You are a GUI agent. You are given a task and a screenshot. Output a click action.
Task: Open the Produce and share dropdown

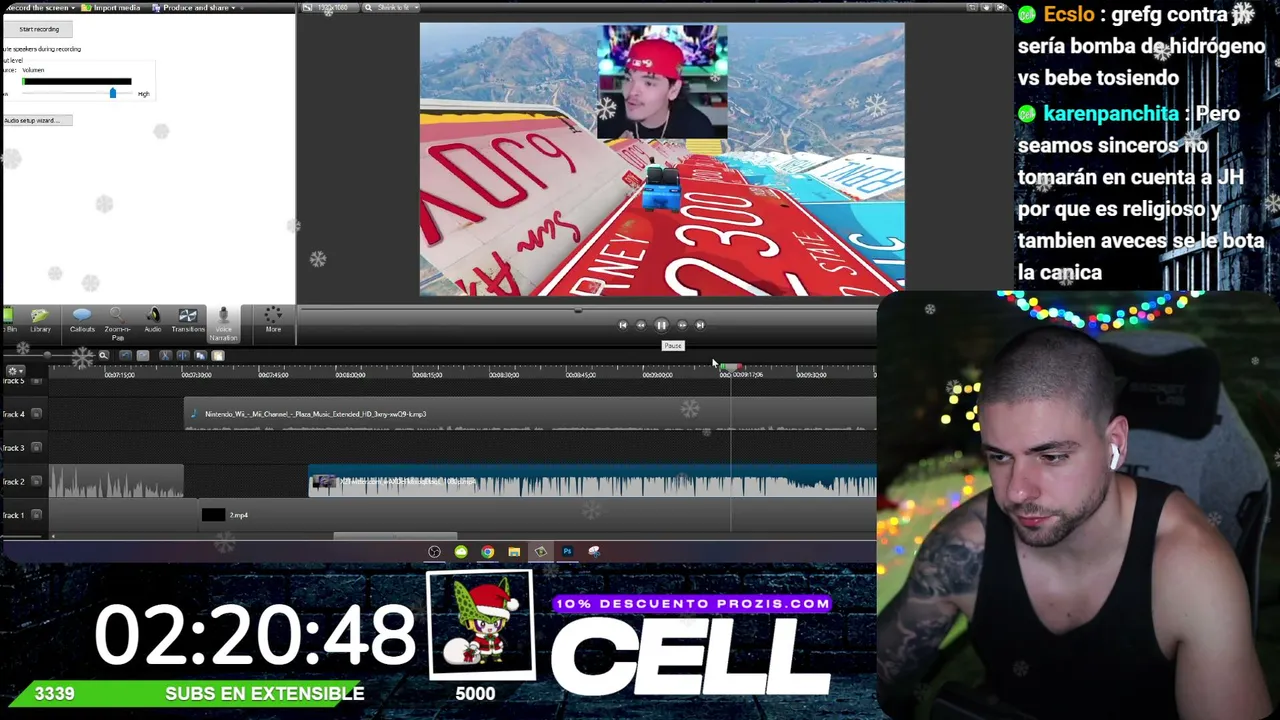point(195,8)
